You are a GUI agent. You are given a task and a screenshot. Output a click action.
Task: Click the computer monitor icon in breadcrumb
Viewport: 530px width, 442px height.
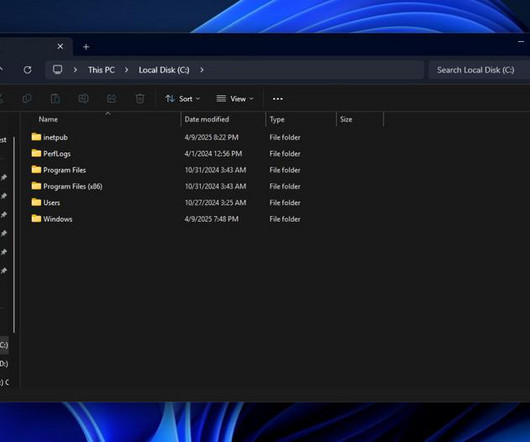(57, 70)
